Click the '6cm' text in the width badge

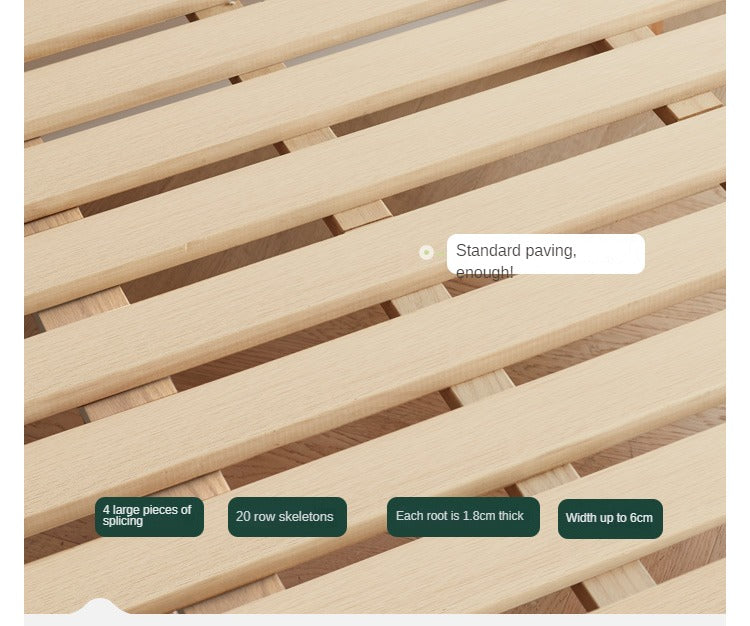point(641,518)
